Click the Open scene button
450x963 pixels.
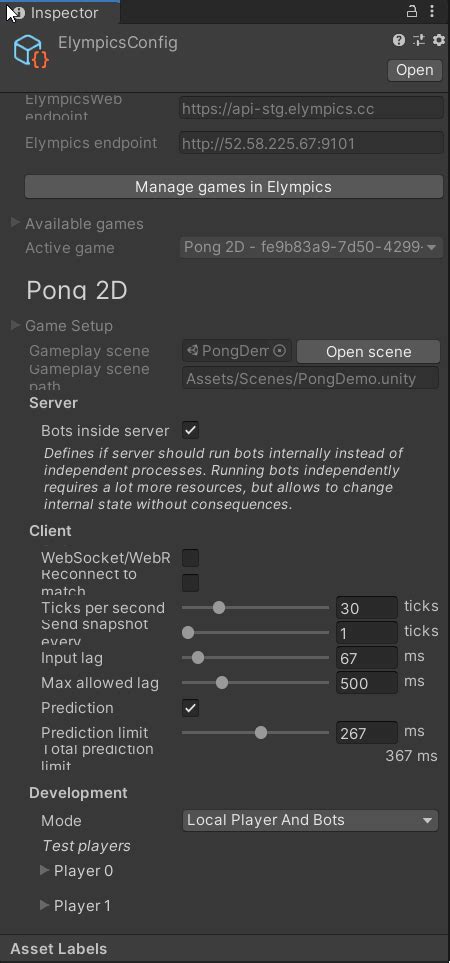368,352
